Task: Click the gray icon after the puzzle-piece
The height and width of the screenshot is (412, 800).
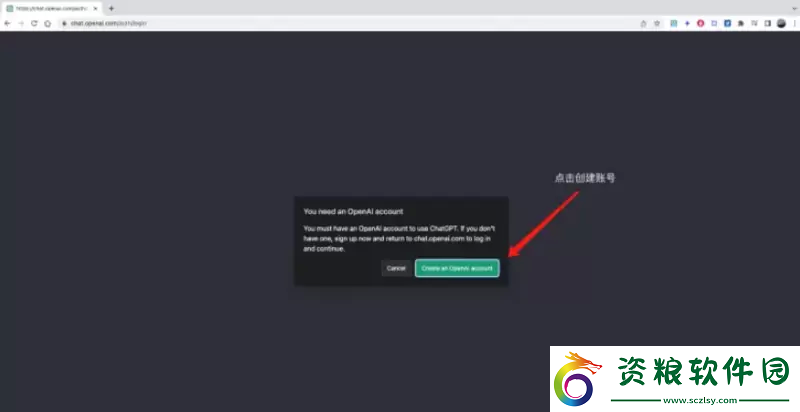Action: coord(754,23)
